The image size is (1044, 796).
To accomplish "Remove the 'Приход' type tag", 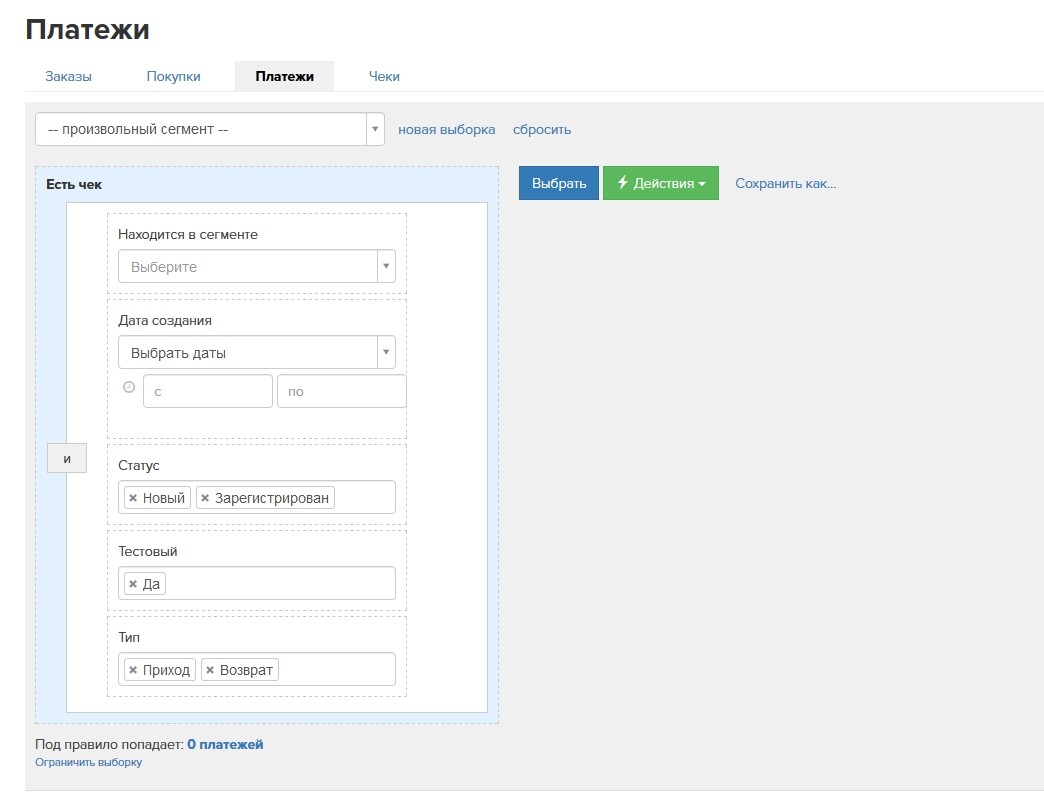I will (133, 670).
